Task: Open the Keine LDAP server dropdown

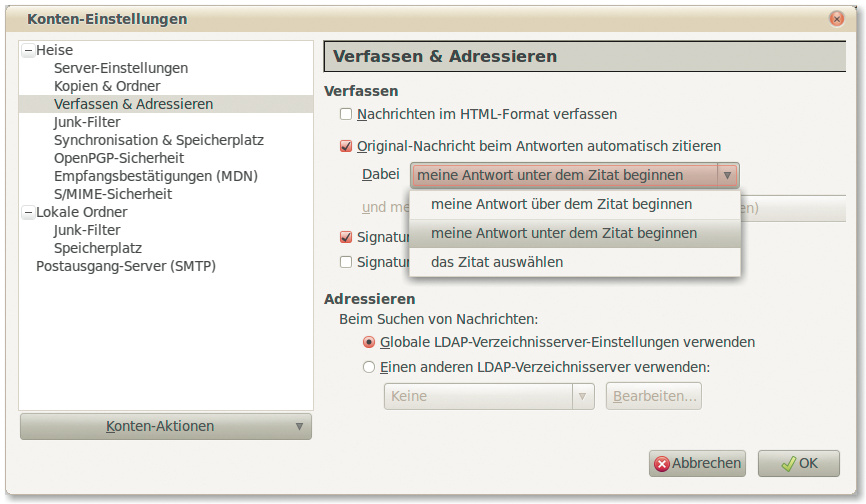Action: pos(489,396)
